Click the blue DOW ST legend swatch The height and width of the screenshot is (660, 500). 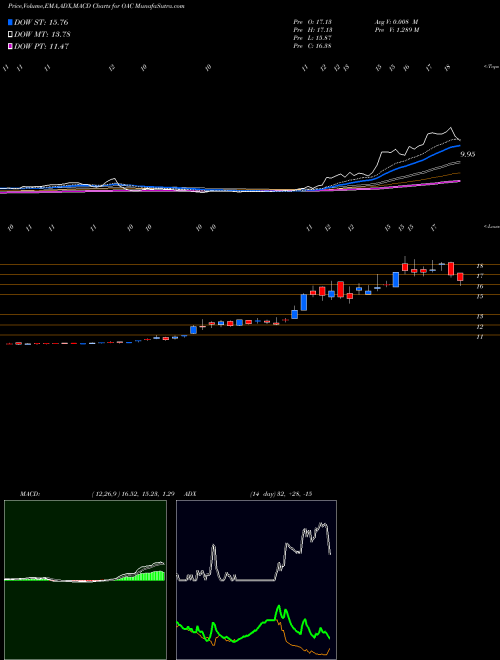10,22
